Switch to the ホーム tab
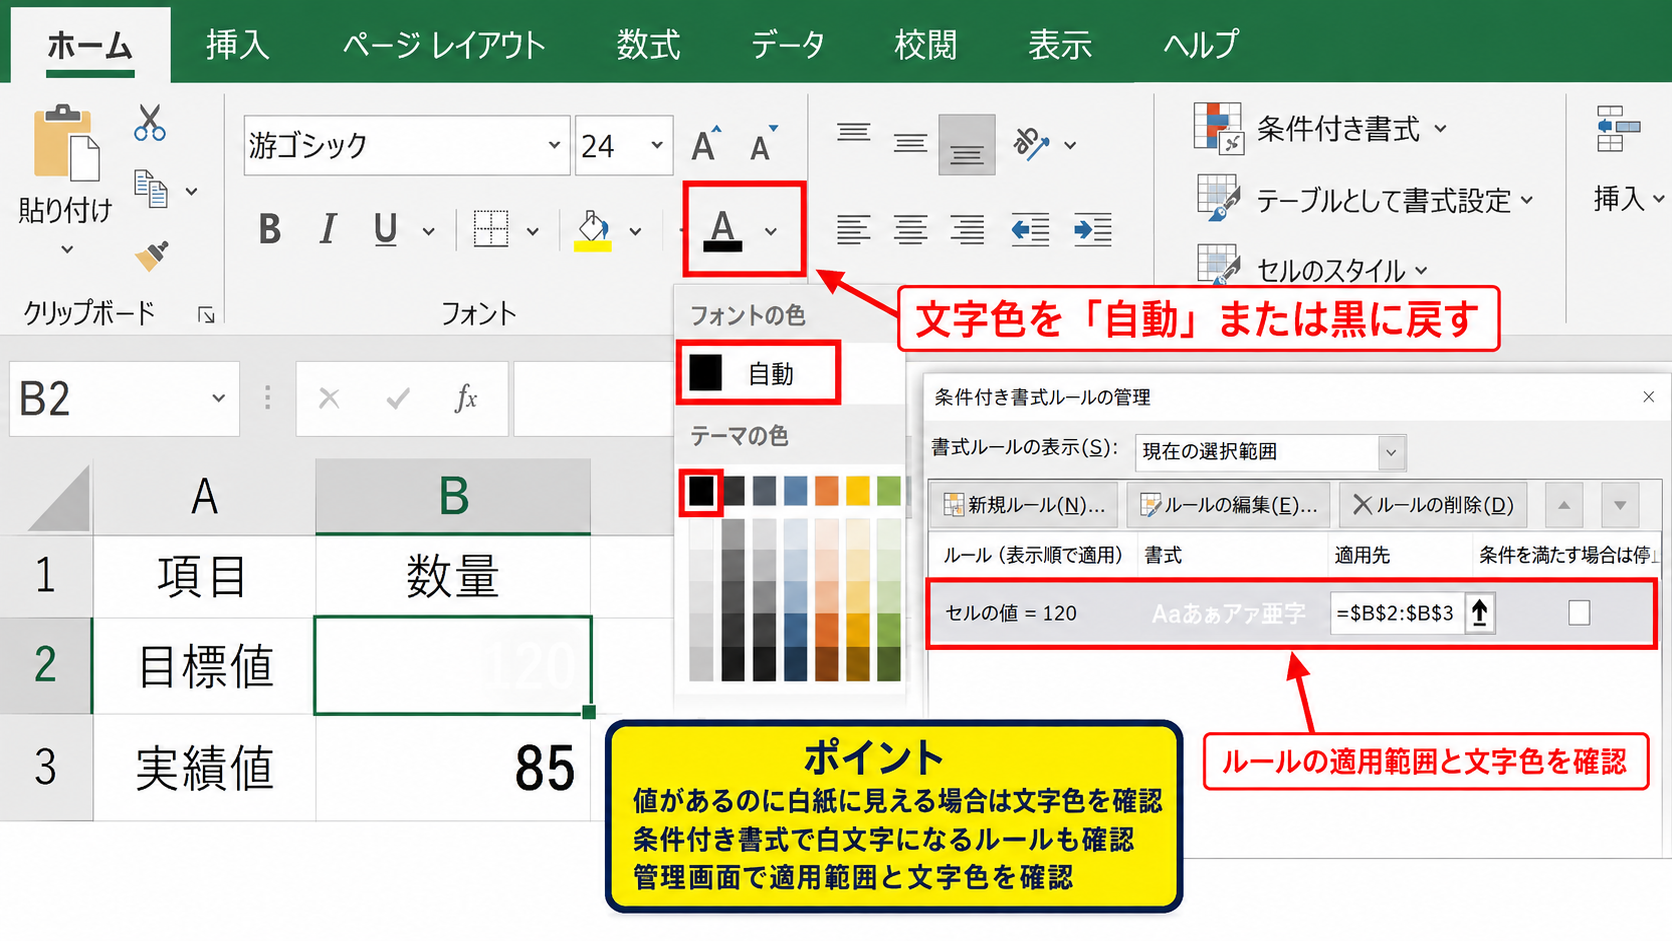Screen dimensions: 1672x941 coord(90,45)
